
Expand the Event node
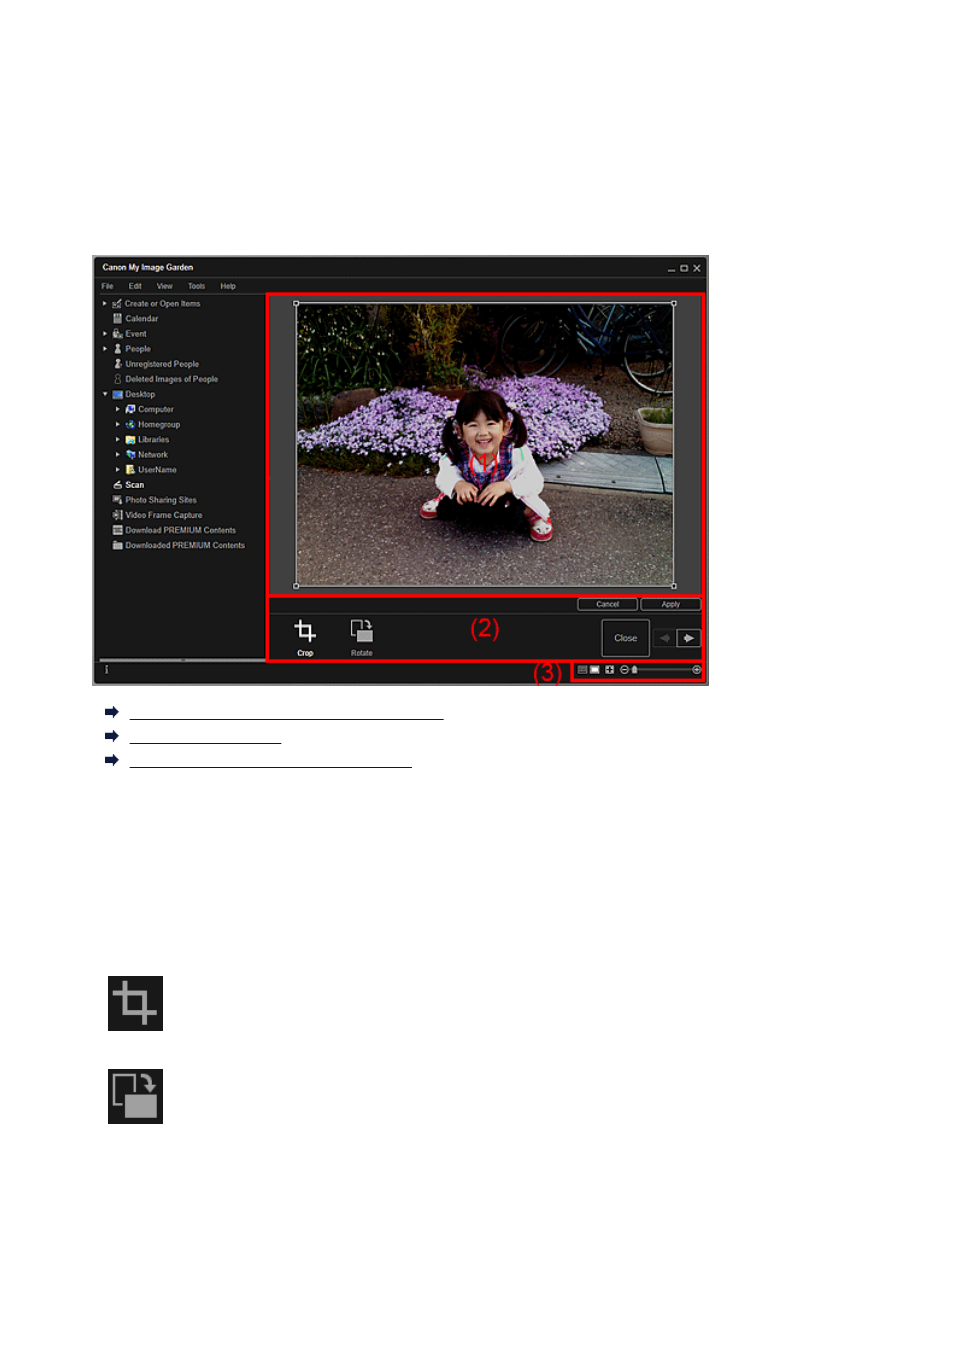105,334
